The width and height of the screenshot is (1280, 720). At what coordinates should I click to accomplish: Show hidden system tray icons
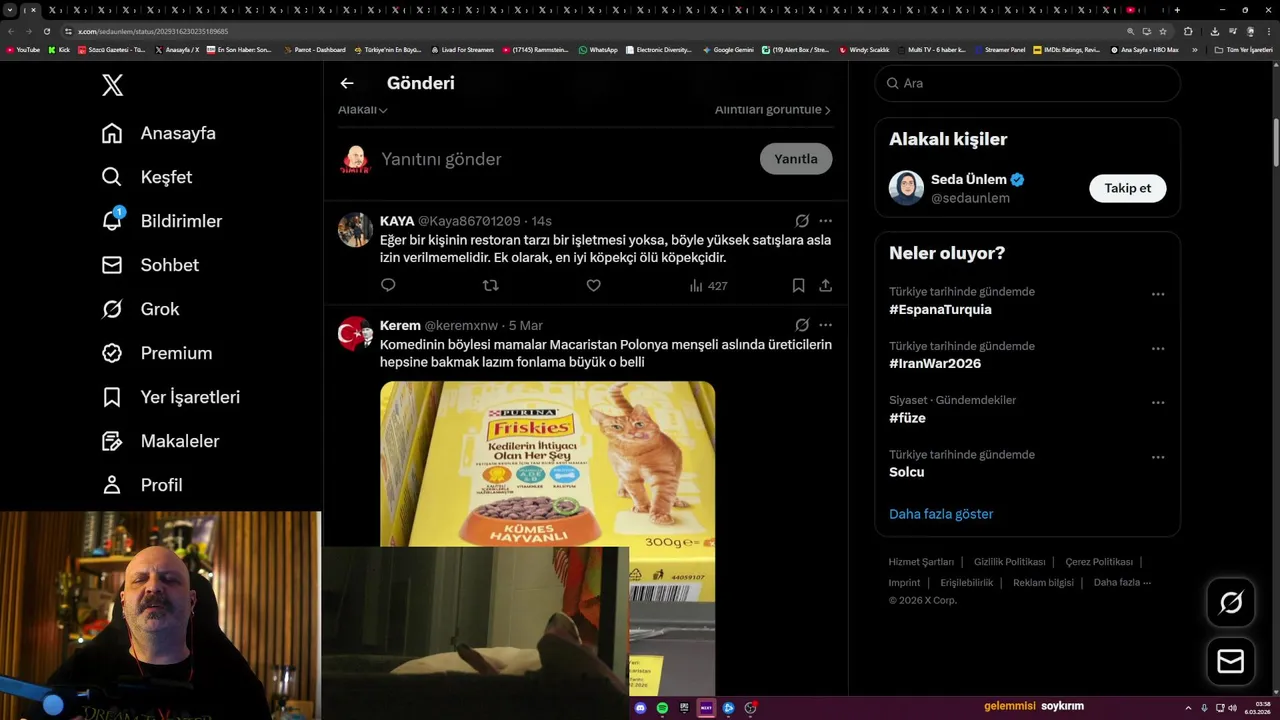[x=1188, y=708]
